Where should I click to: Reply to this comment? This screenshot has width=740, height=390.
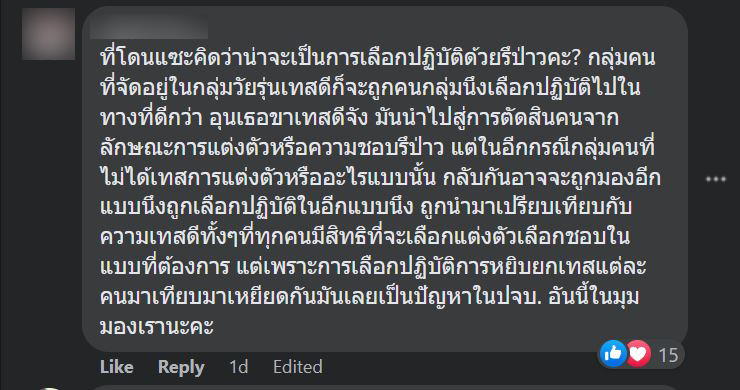(181, 367)
